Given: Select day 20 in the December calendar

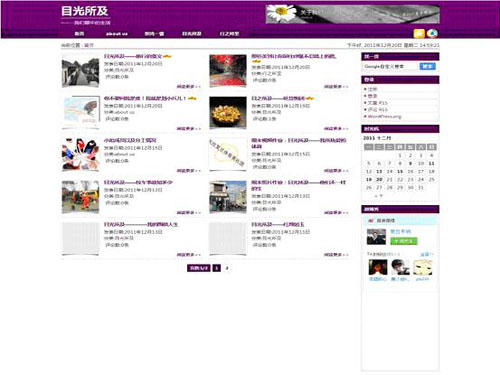Looking at the screenshot, I should 379,179.
